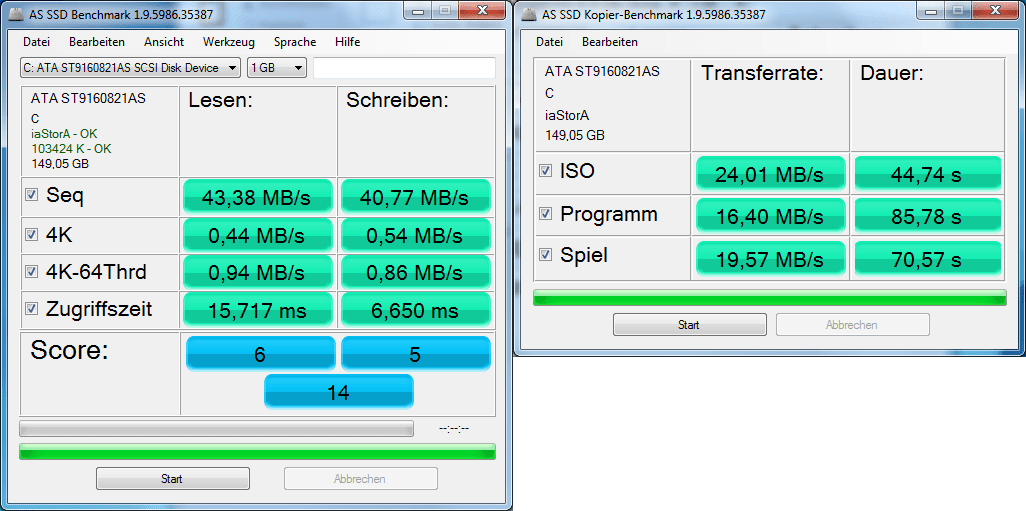
Task: Toggle the Spiel copy test checkbox
Action: click(544, 255)
